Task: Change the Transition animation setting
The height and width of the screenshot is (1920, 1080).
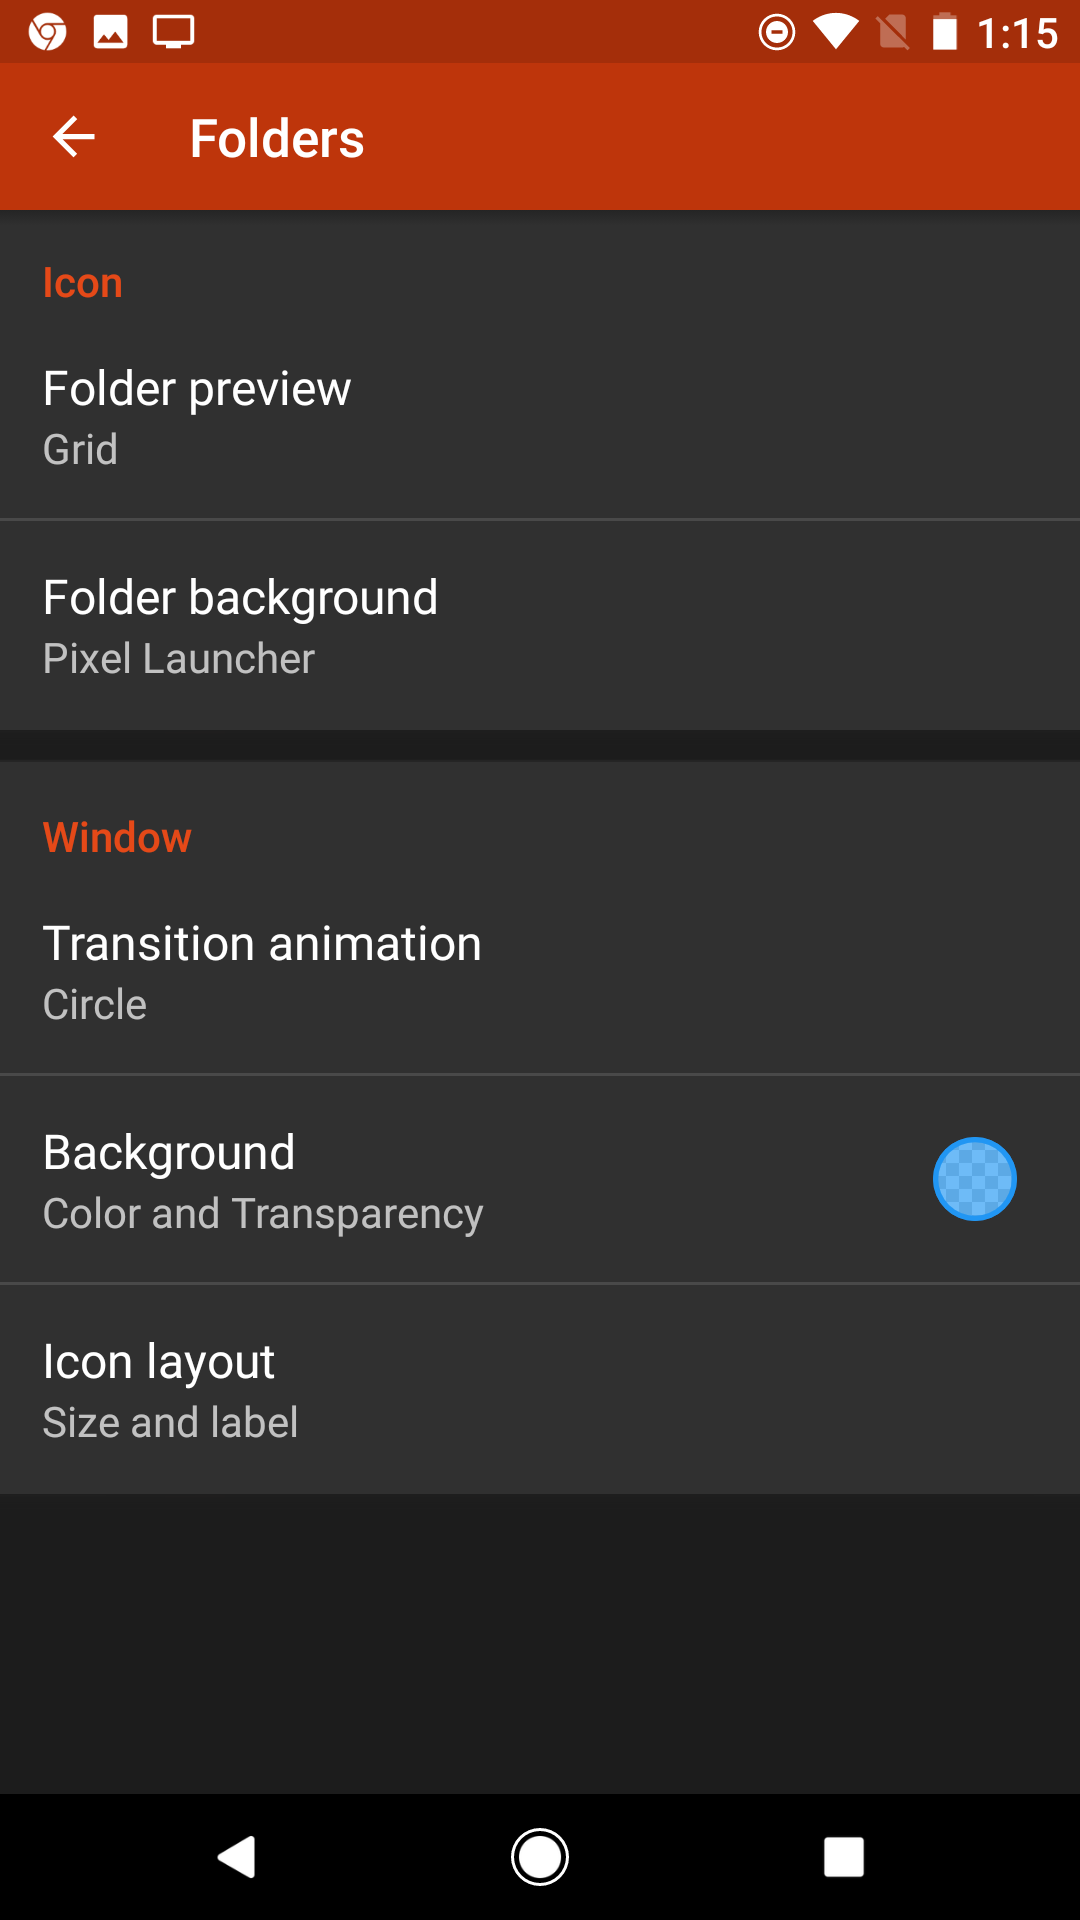Action: pyautogui.click(x=540, y=972)
